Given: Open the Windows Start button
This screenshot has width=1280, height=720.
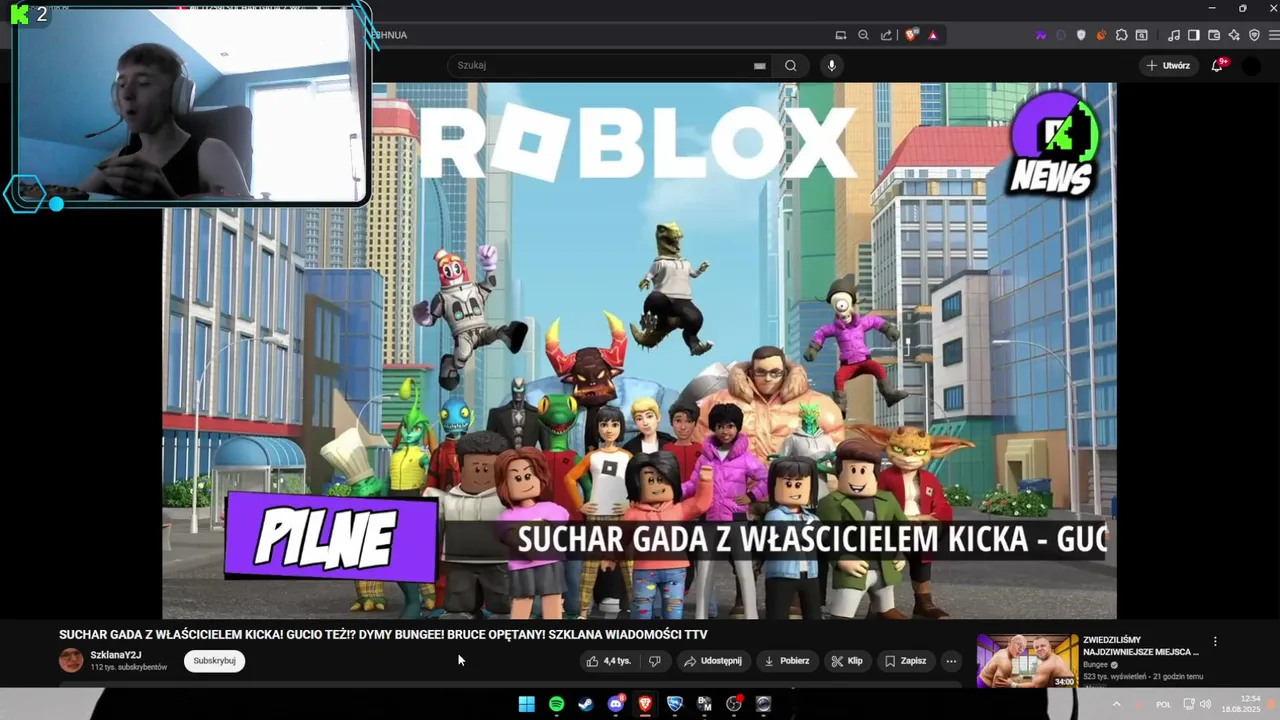Looking at the screenshot, I should tap(527, 704).
